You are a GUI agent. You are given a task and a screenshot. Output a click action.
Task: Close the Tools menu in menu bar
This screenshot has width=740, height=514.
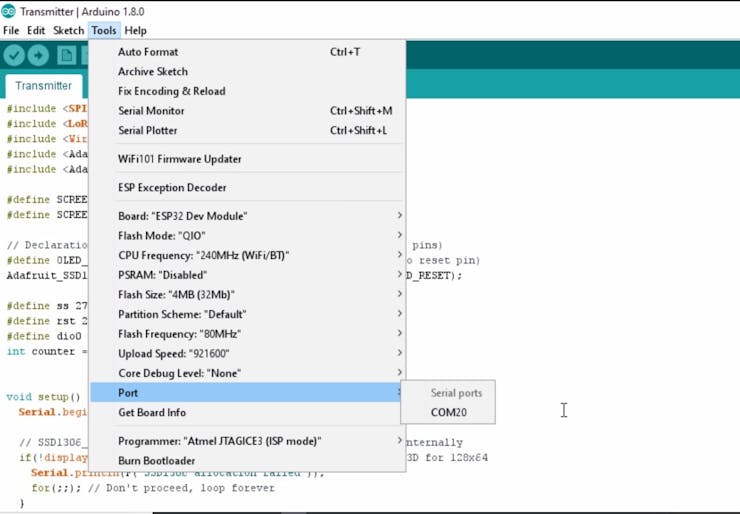pos(104,31)
